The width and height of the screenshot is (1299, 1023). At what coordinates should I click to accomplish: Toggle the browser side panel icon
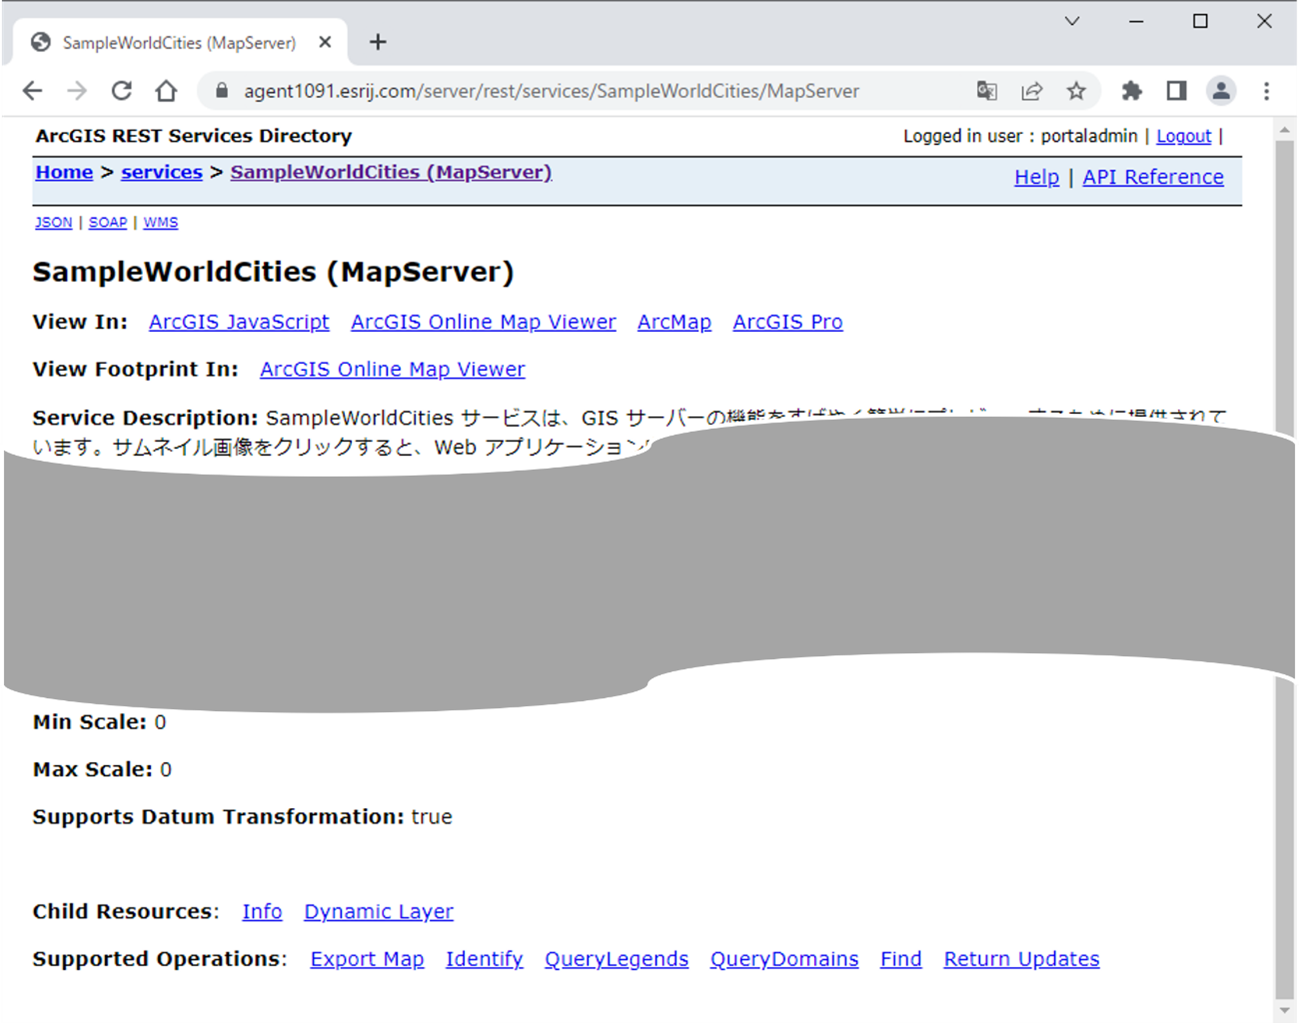(x=1176, y=91)
